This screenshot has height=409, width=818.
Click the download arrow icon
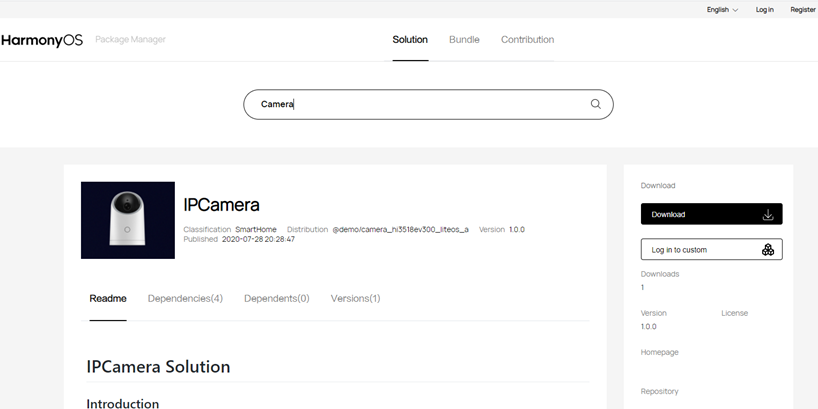click(768, 214)
